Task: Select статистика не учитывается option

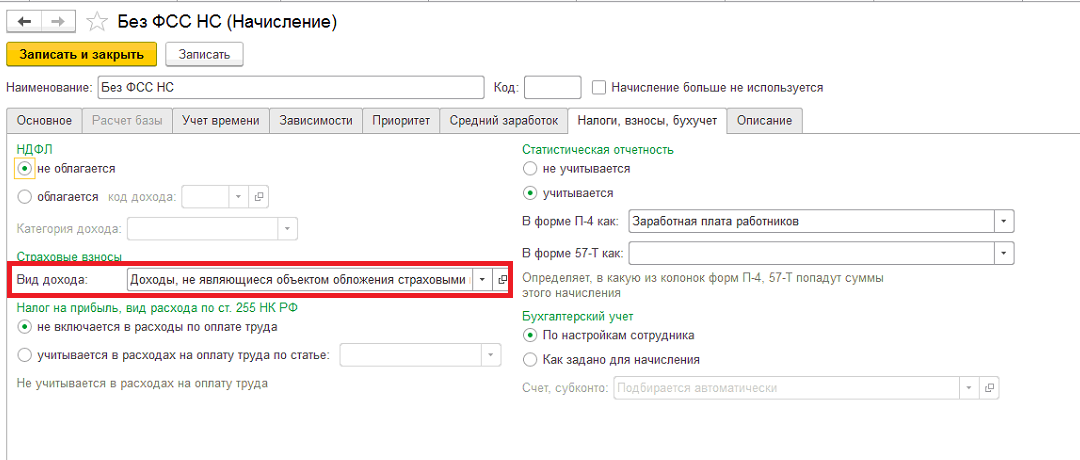Action: pyautogui.click(x=530, y=168)
